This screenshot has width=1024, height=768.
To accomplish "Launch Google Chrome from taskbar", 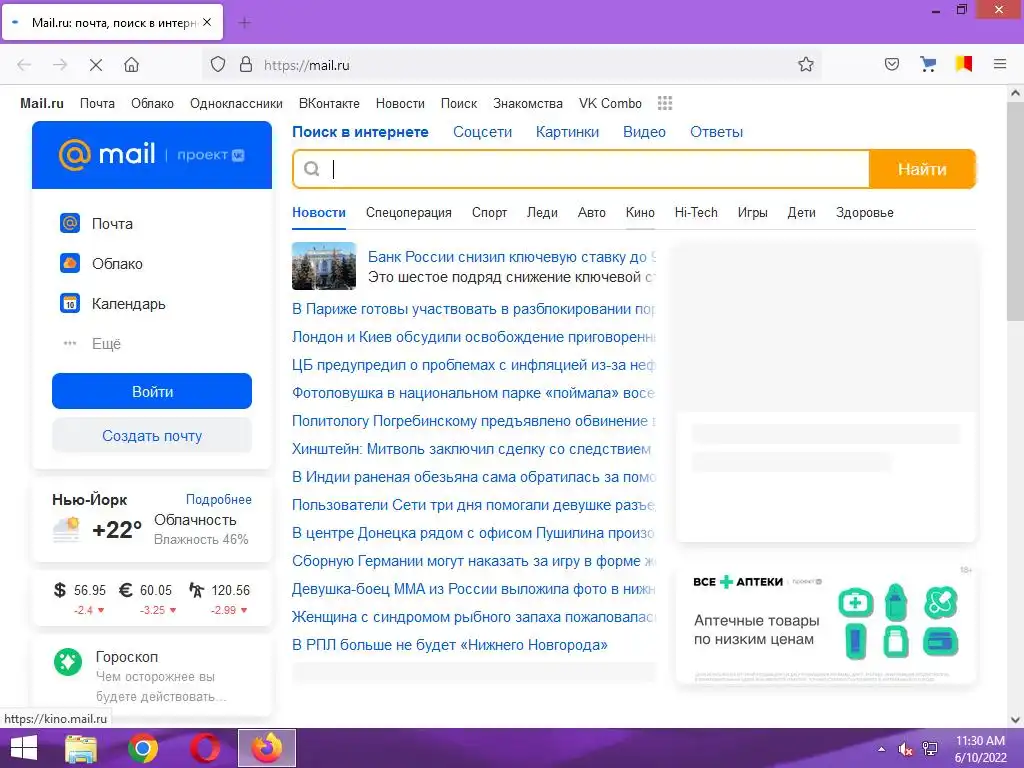I will (142, 748).
